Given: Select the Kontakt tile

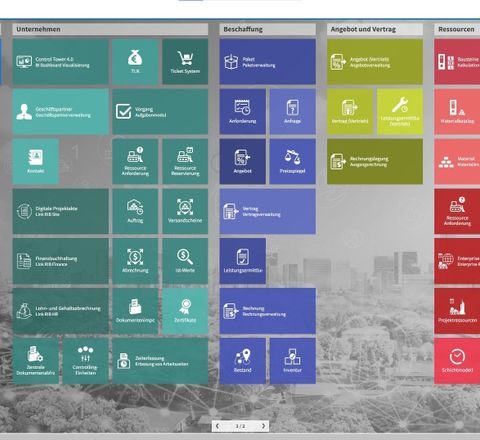Looking at the screenshot, I should coord(36,161).
